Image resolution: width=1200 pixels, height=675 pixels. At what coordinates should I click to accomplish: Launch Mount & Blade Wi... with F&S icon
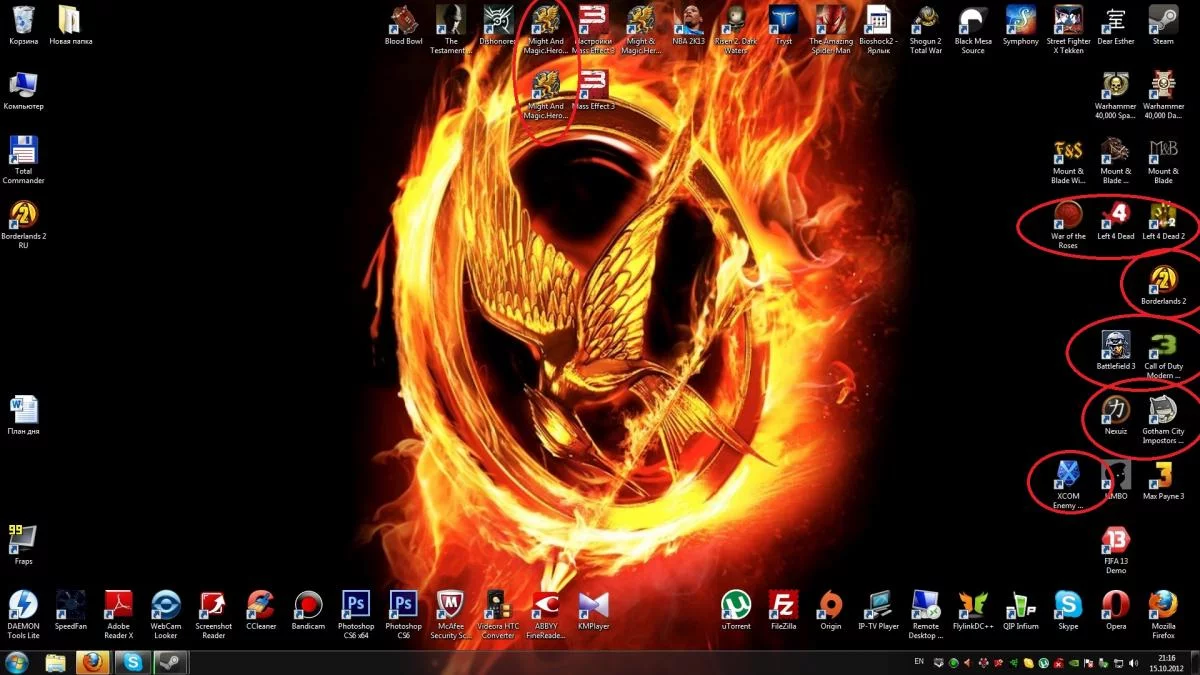point(1068,160)
